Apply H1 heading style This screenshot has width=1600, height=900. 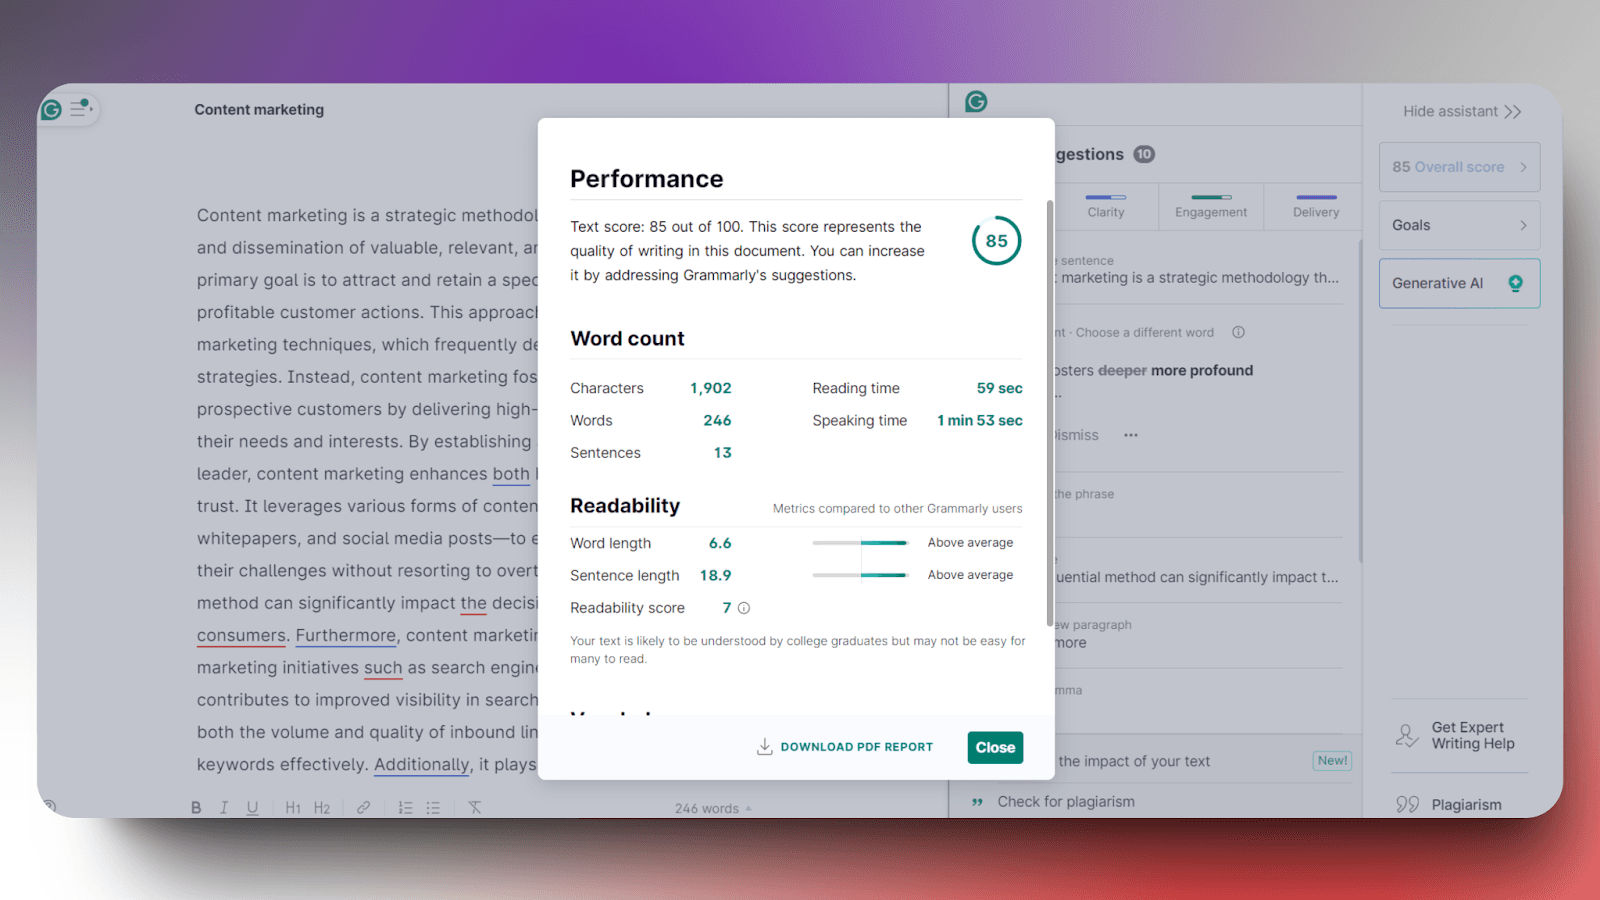(293, 808)
